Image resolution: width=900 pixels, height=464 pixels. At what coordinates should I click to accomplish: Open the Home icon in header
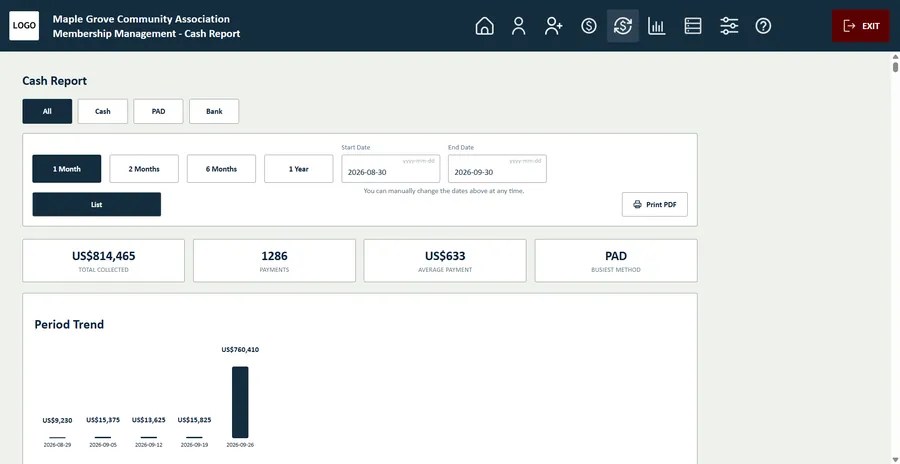pos(484,26)
